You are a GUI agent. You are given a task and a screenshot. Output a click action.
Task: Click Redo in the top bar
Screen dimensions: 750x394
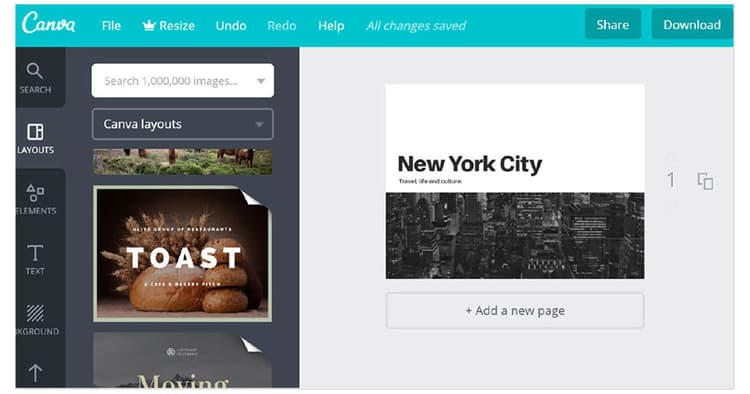pyautogui.click(x=281, y=25)
